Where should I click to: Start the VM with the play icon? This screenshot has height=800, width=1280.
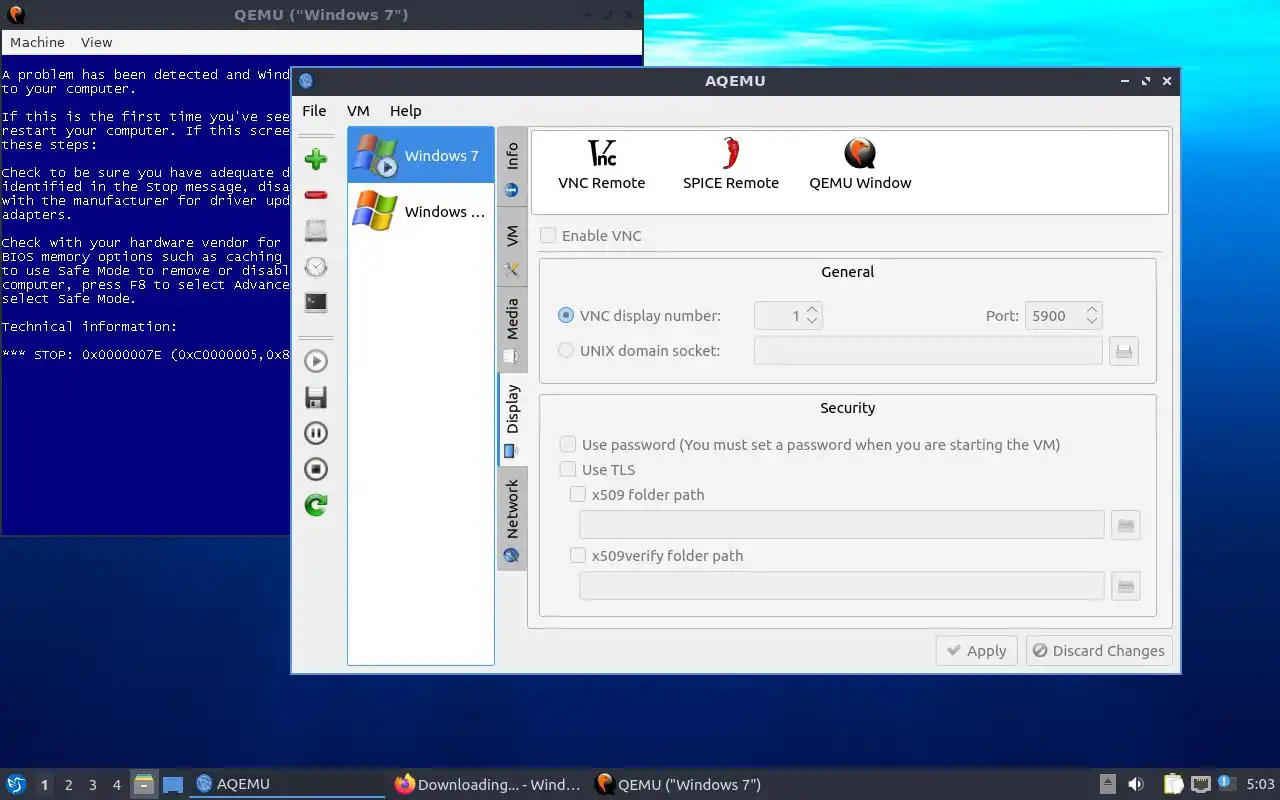tap(316, 361)
